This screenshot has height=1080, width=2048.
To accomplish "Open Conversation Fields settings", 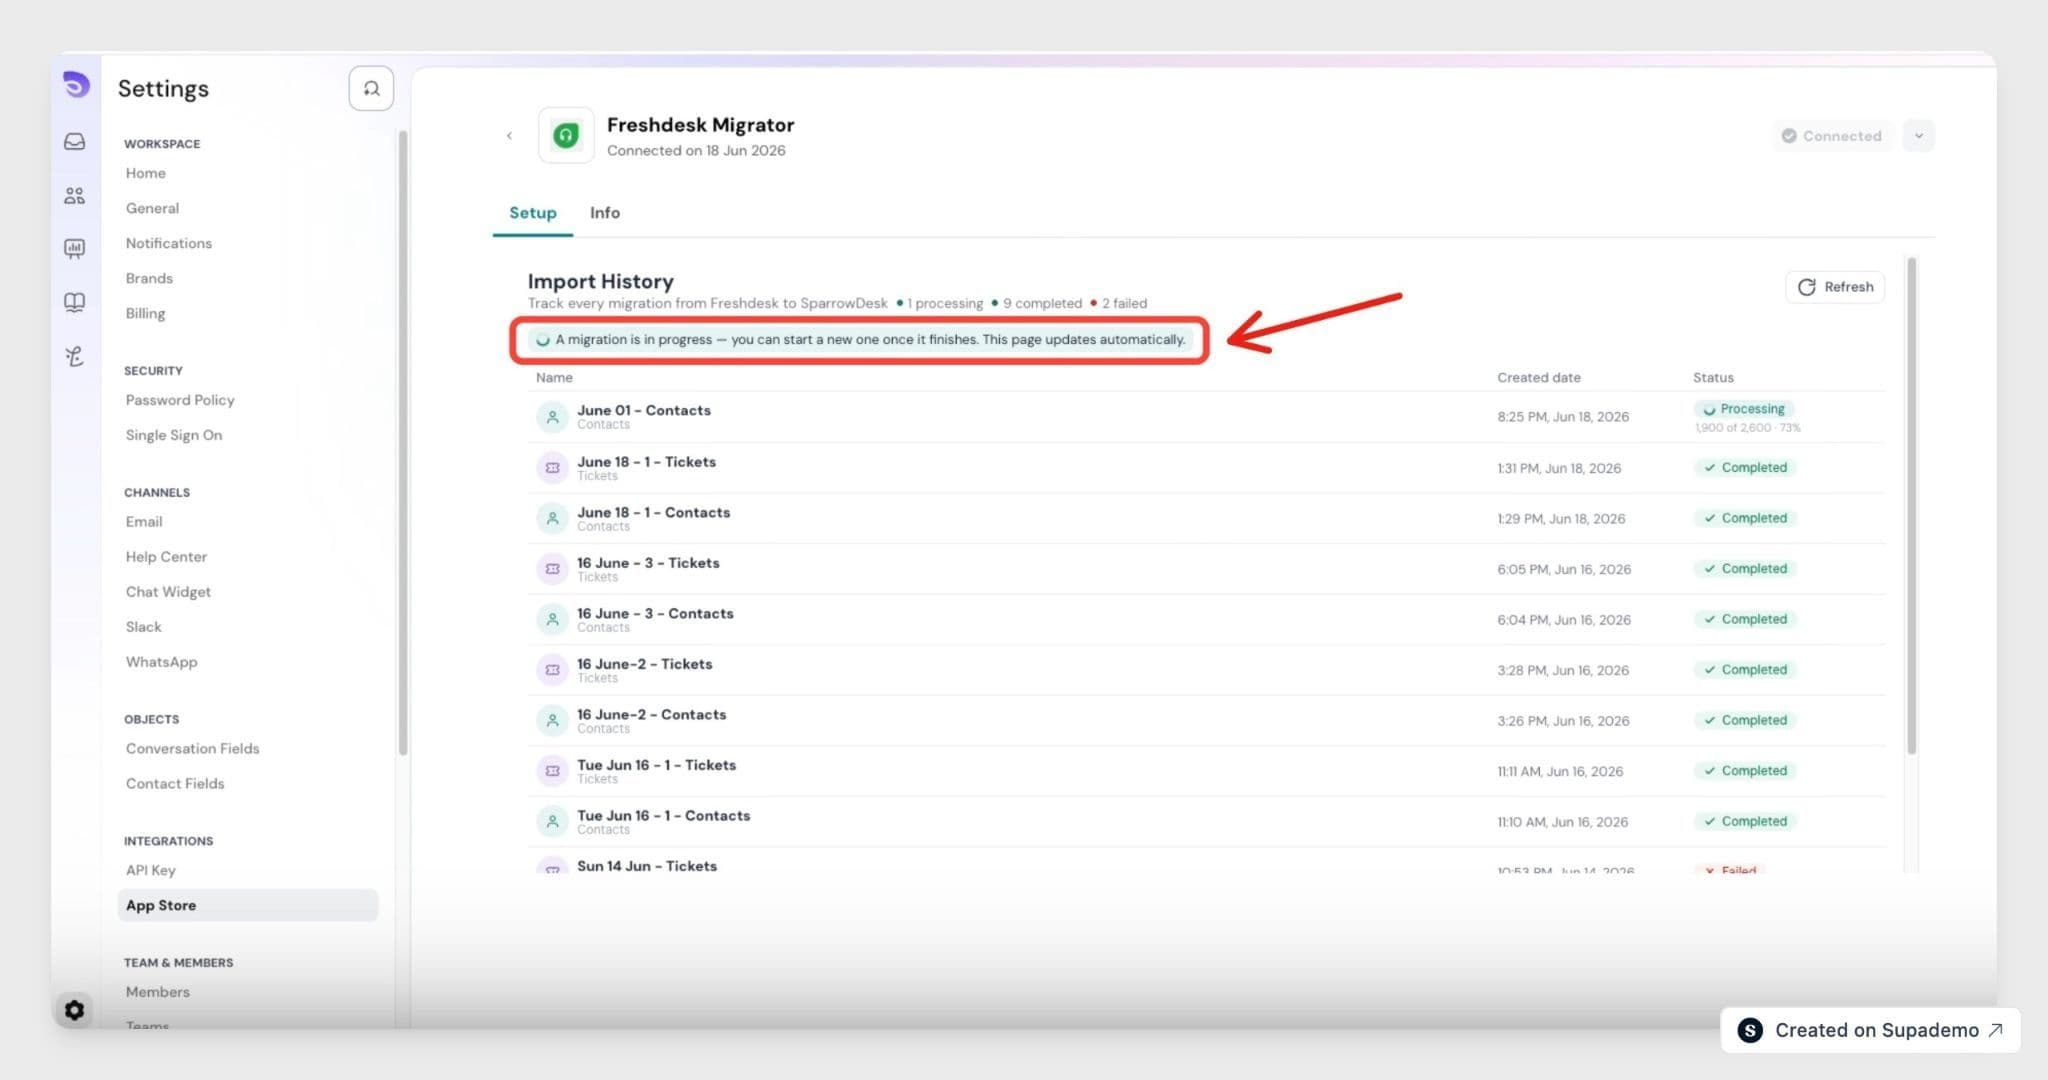I will coord(192,749).
